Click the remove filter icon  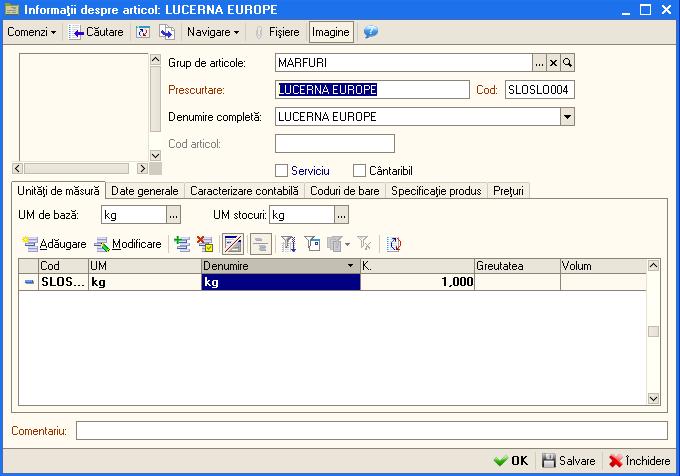click(364, 244)
